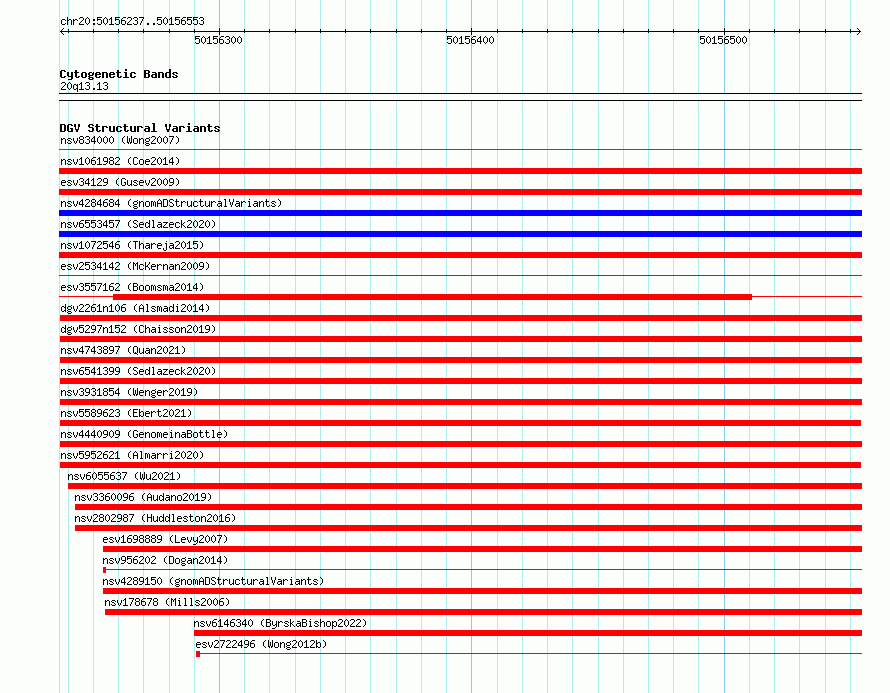Click the blue bar under nsv6553457 (Sedlazeck2020)
Viewport: 890px width, 693px height.
pos(460,234)
